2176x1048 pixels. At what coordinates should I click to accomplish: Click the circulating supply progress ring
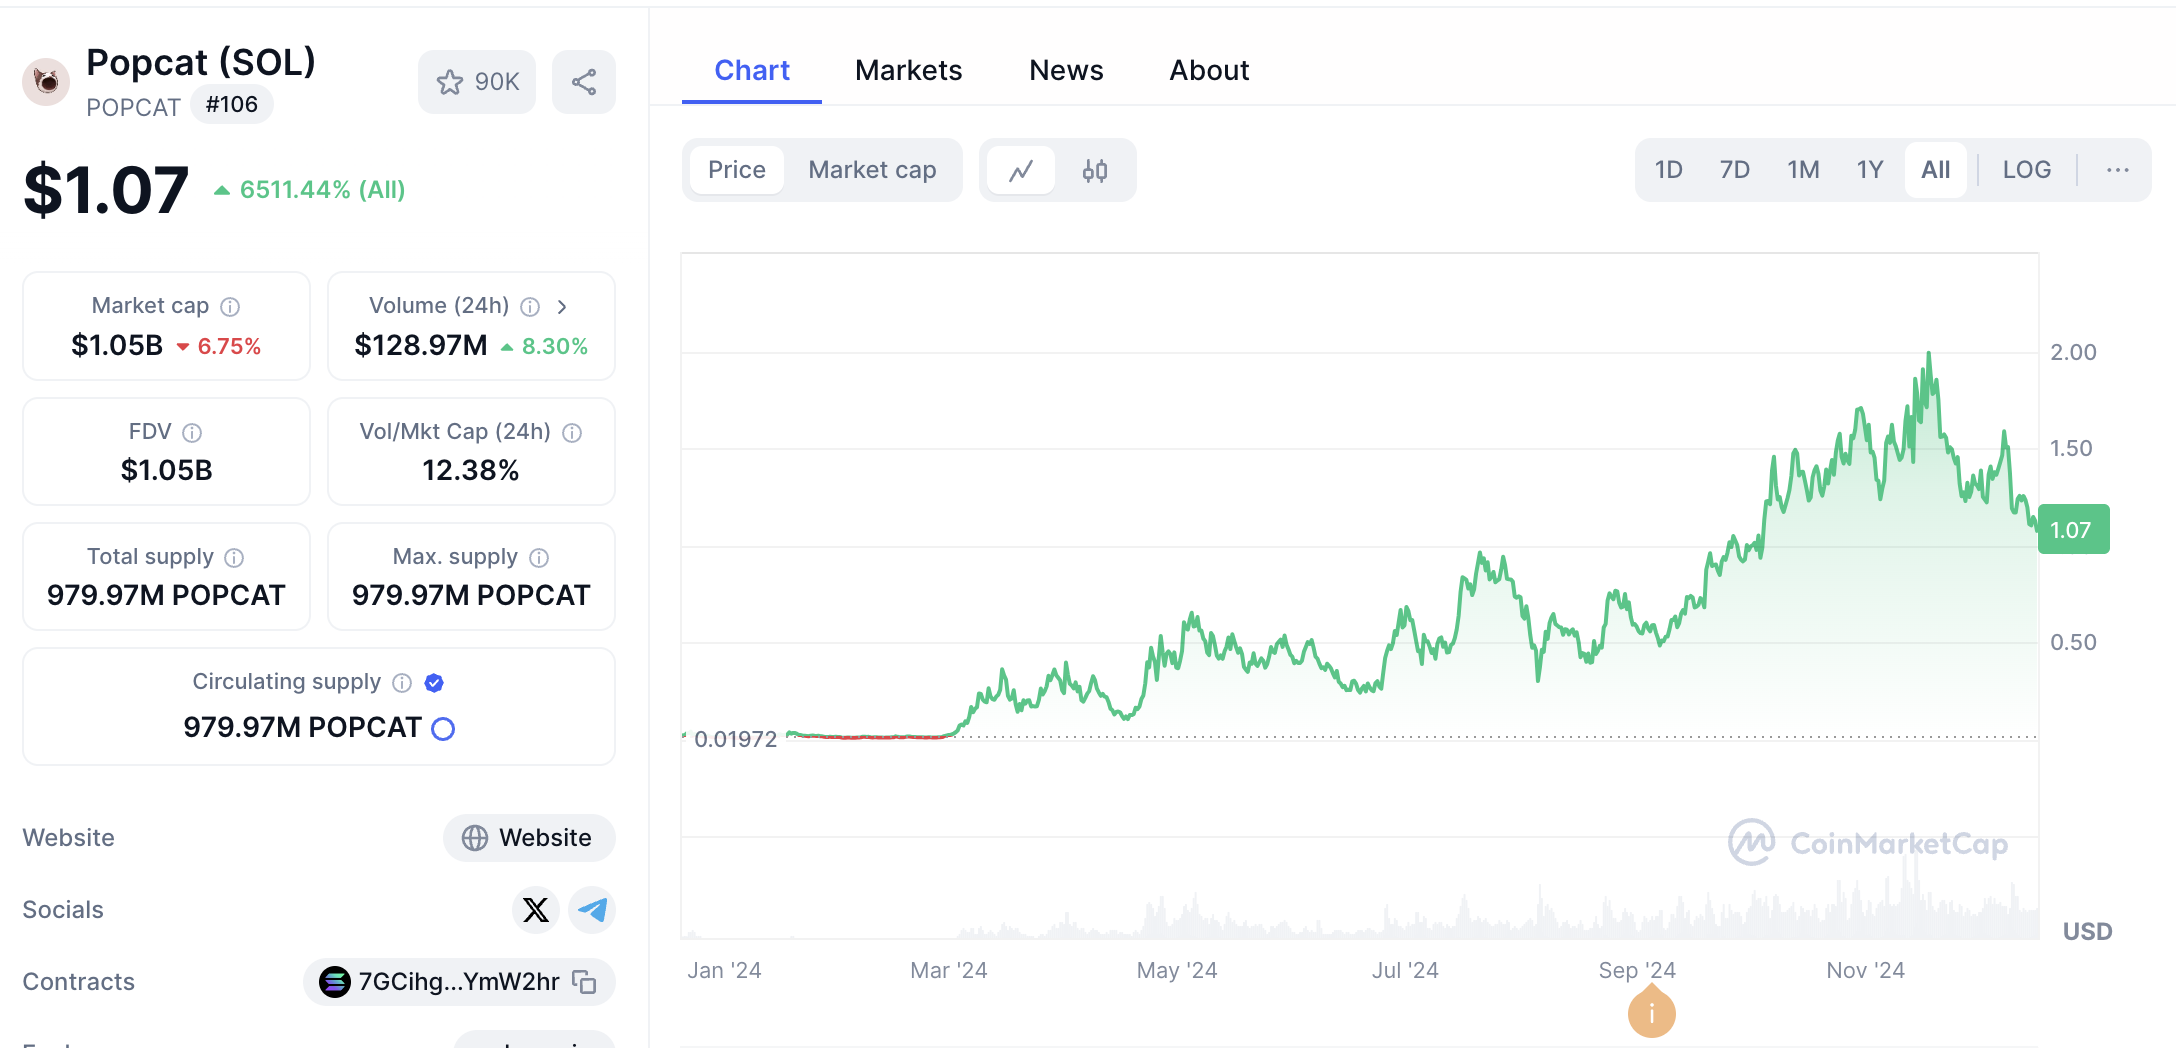(x=443, y=728)
